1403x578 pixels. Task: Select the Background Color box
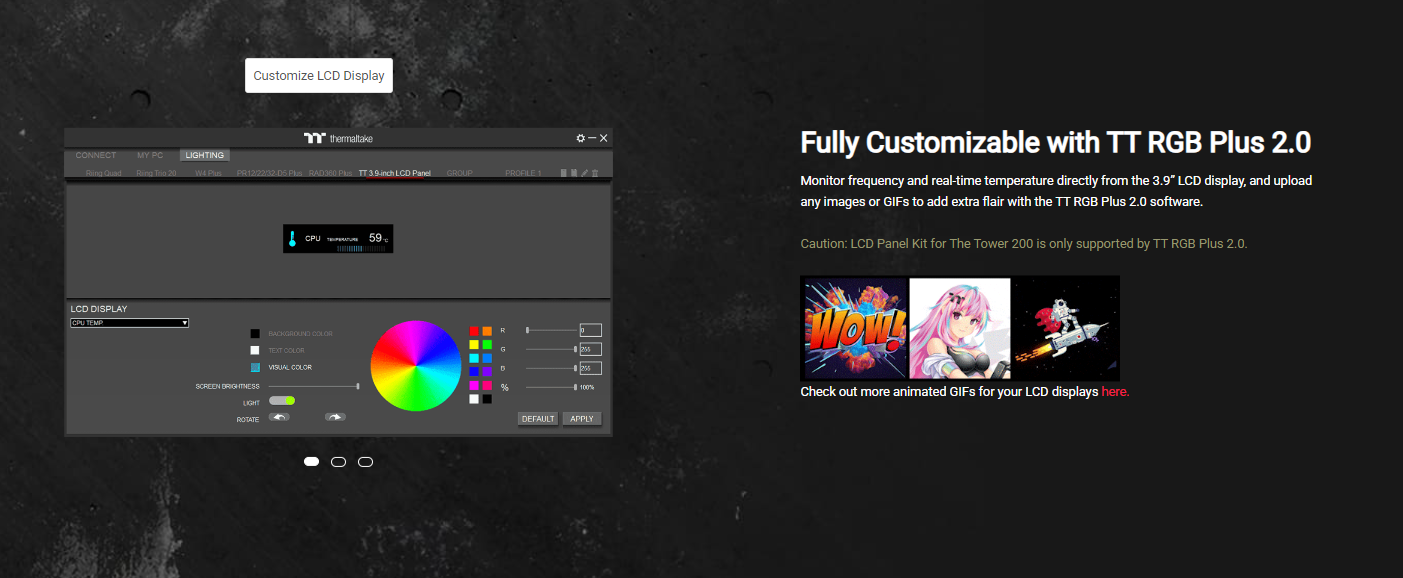click(x=255, y=334)
